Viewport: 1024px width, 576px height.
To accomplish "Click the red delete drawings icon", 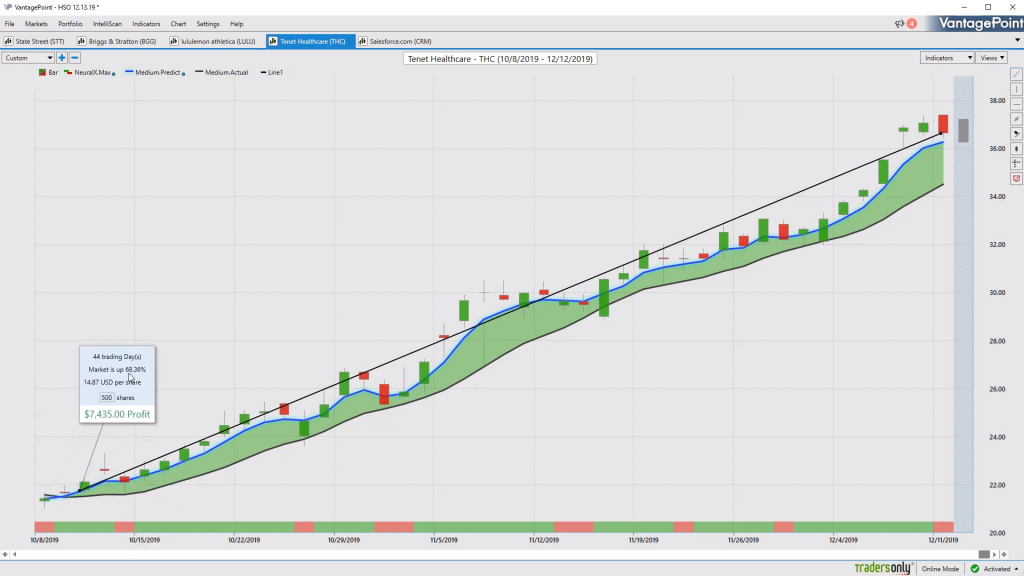I will (x=1016, y=178).
